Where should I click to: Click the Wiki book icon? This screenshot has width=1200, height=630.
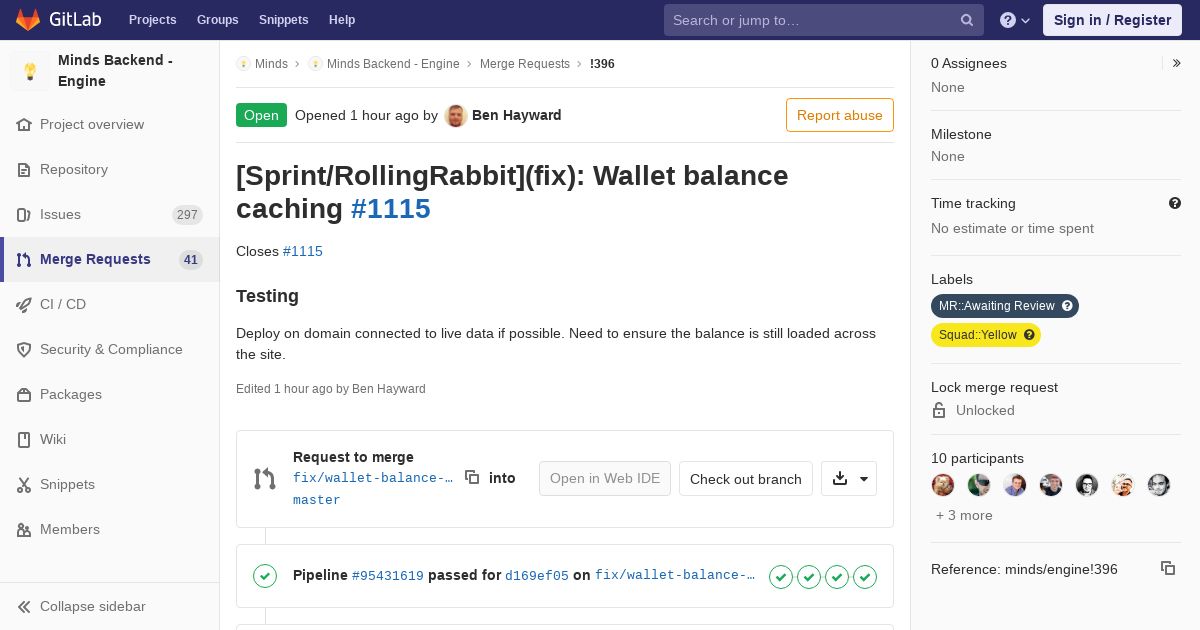point(24,440)
